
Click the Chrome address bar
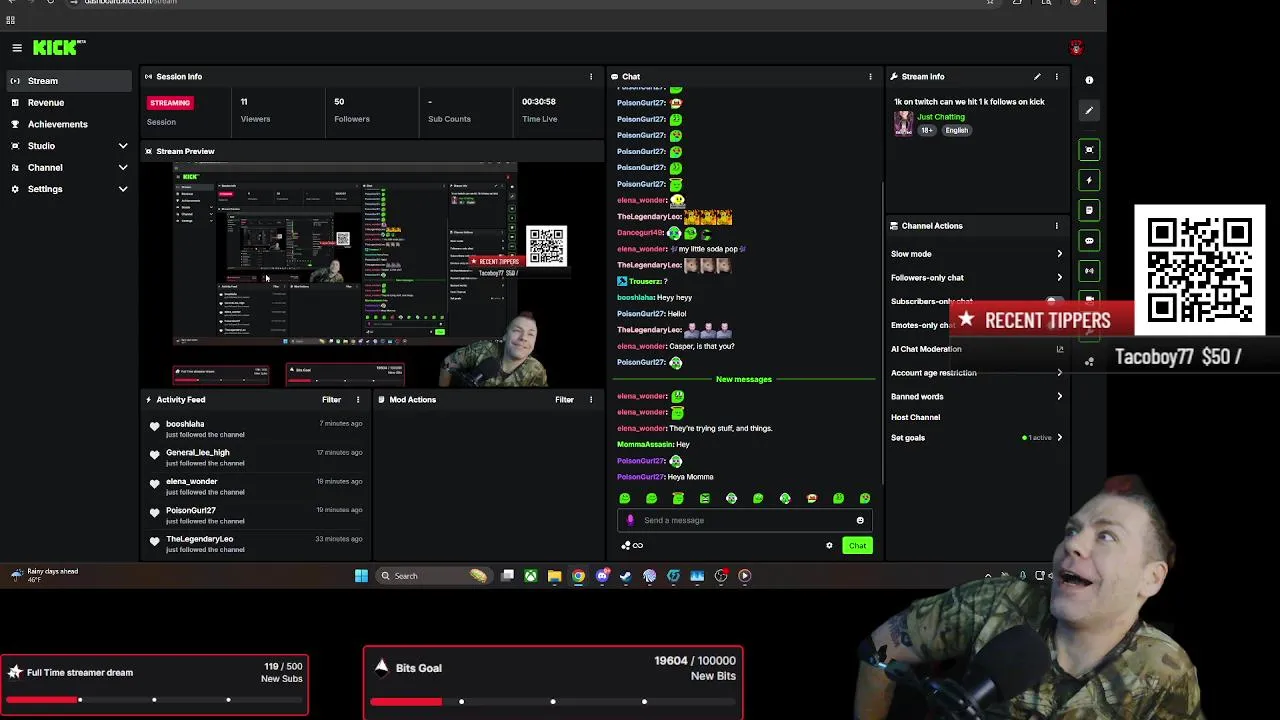pyautogui.click(x=530, y=3)
